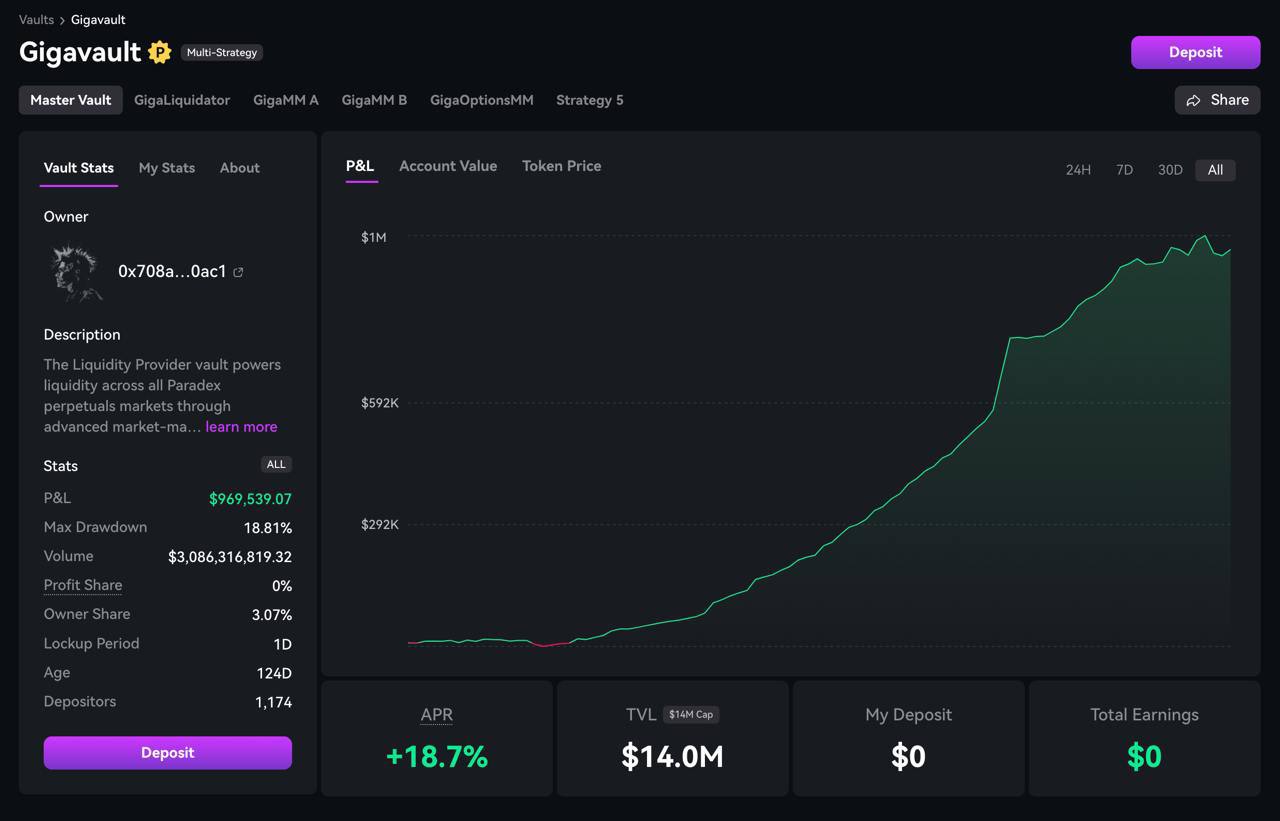Open owner address external link icon
Screen dimensions: 1280x821
pos(238,272)
